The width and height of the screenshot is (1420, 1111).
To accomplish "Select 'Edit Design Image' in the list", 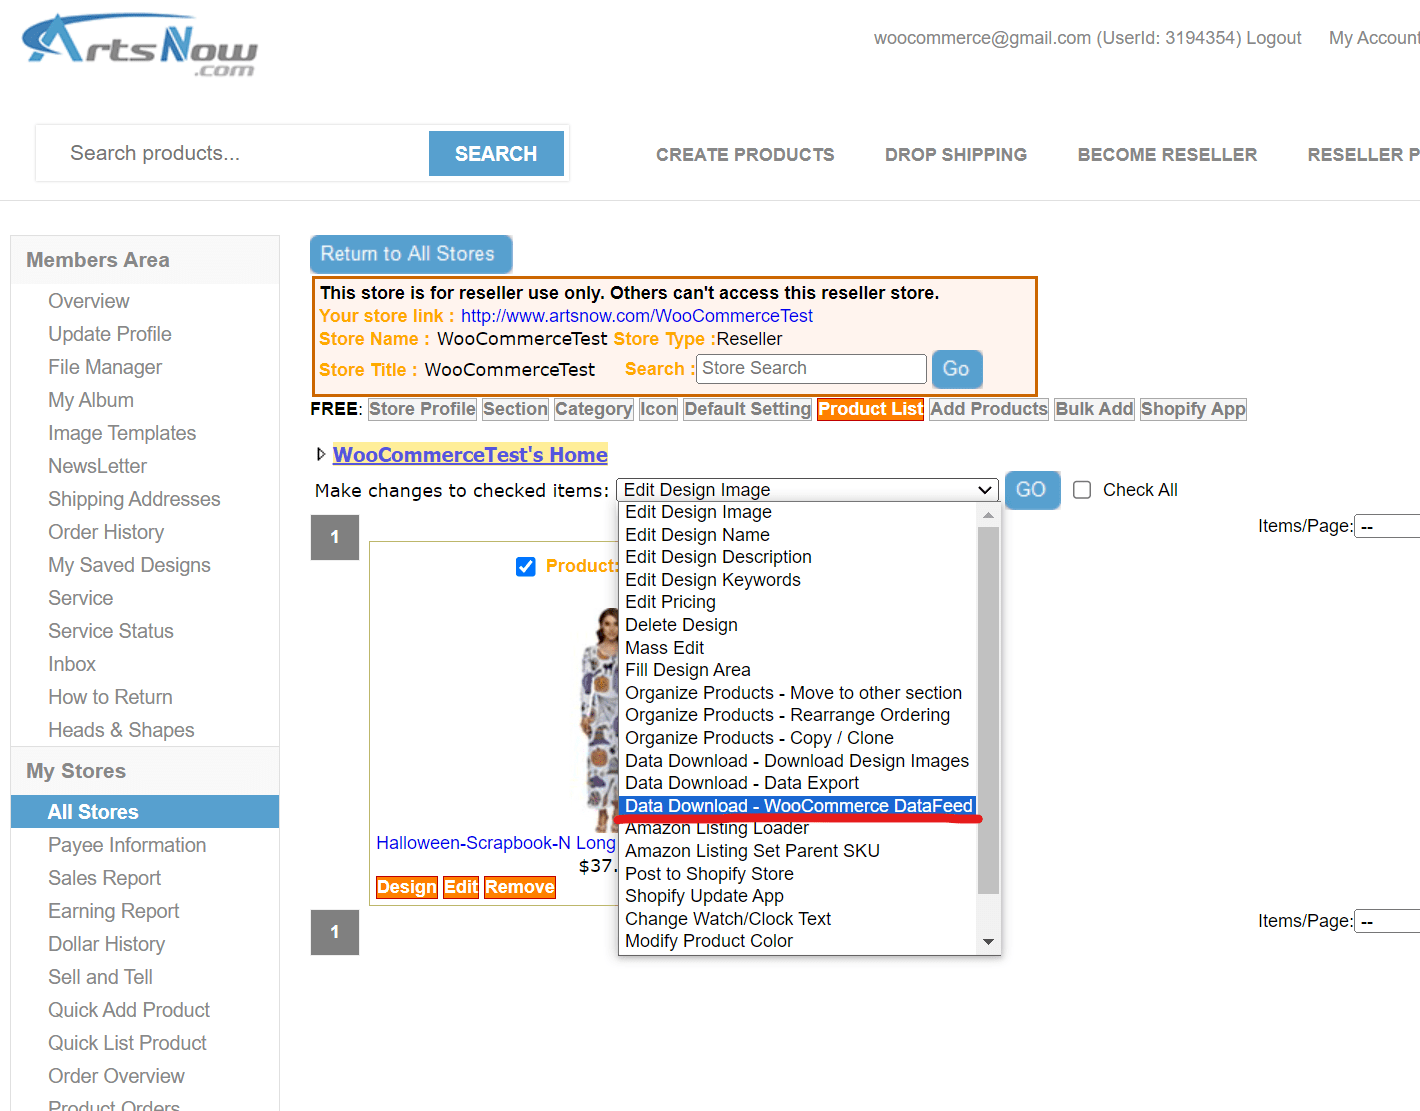I will click(x=698, y=512).
